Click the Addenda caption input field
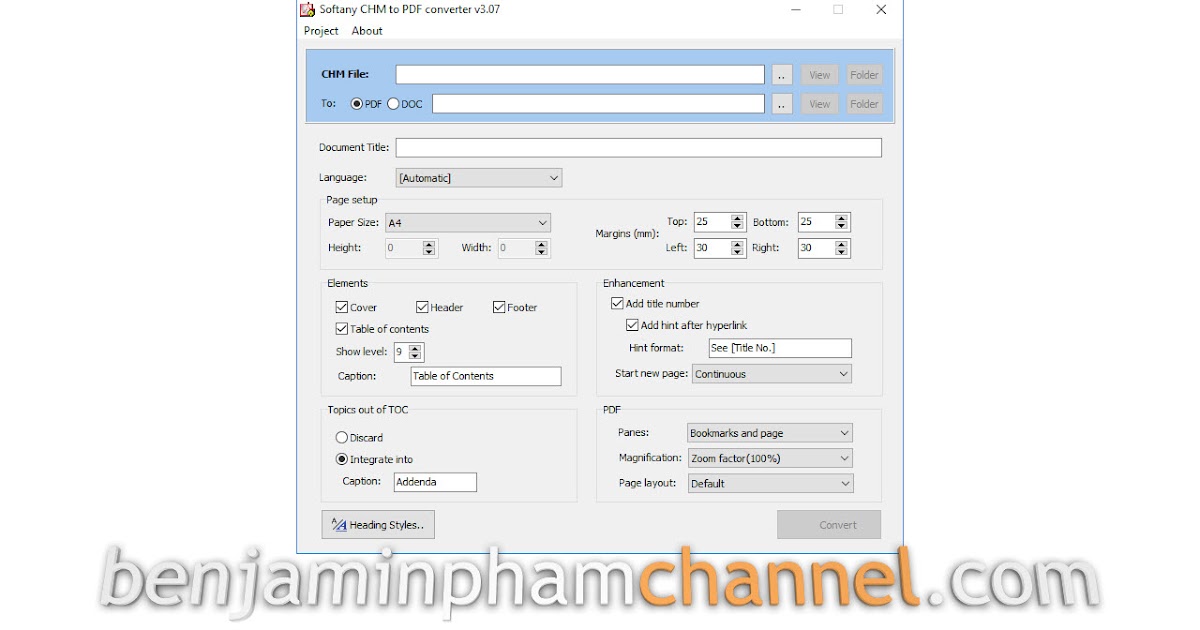Screen dimensions: 1200x630 point(435,482)
